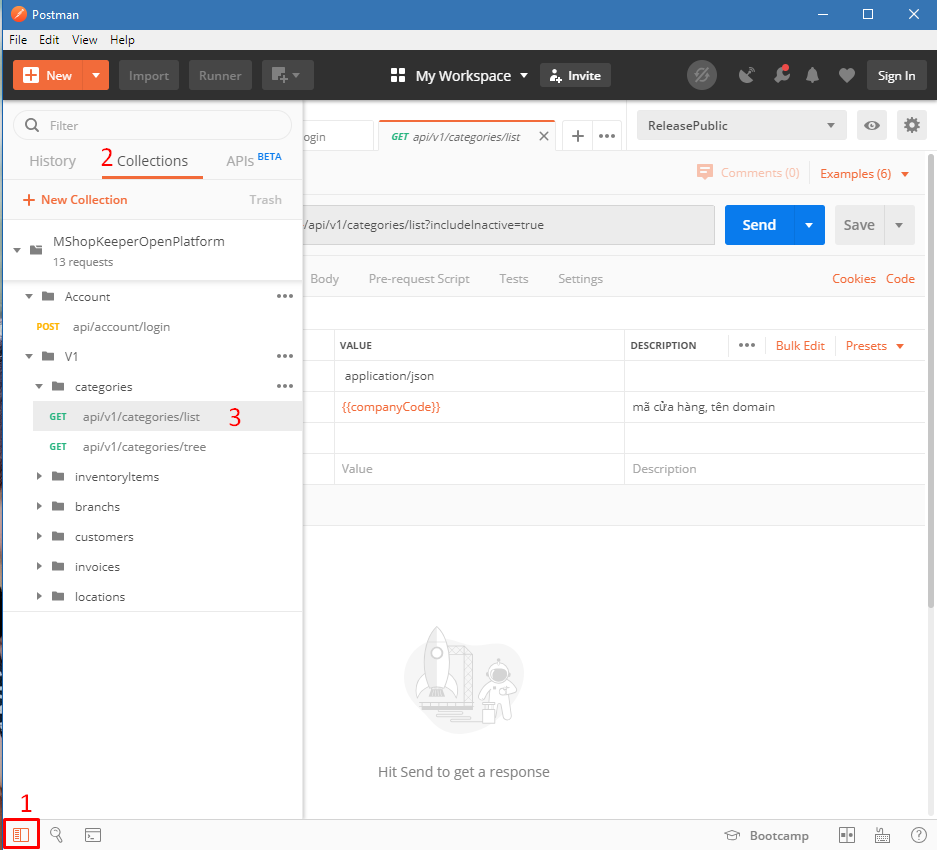
Task: Open the New button dropdown arrow
Action: click(96, 75)
